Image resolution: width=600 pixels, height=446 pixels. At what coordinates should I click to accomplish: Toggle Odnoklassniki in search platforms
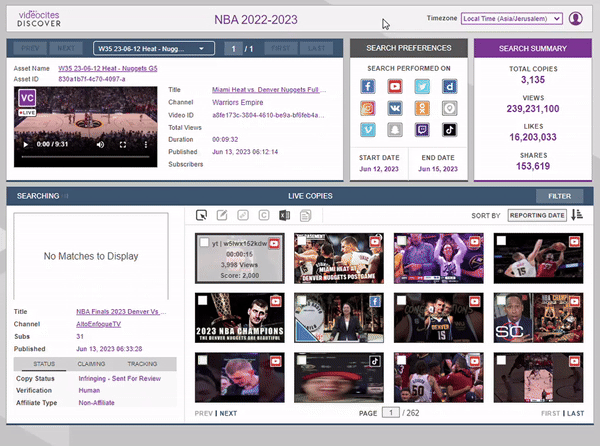(422, 108)
